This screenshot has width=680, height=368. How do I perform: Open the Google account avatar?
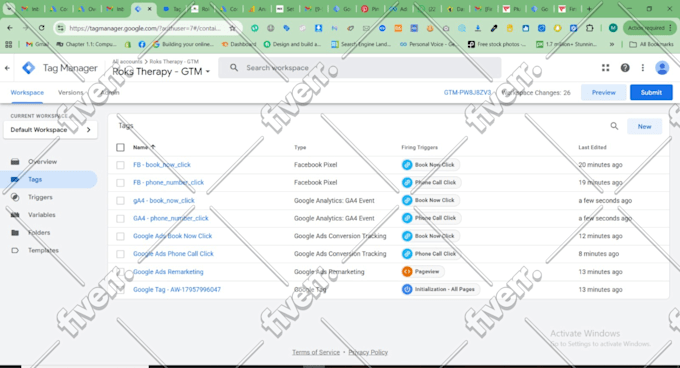[662, 68]
